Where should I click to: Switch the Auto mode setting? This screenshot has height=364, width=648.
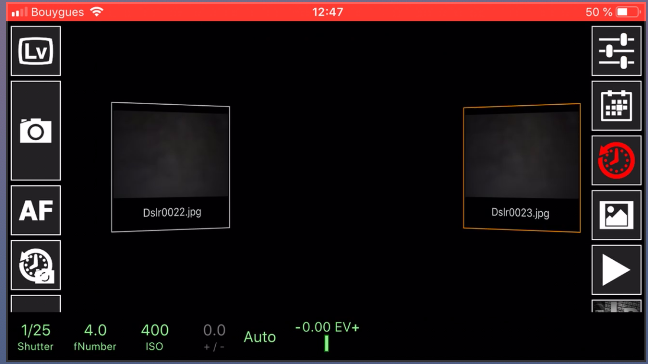tap(260, 337)
